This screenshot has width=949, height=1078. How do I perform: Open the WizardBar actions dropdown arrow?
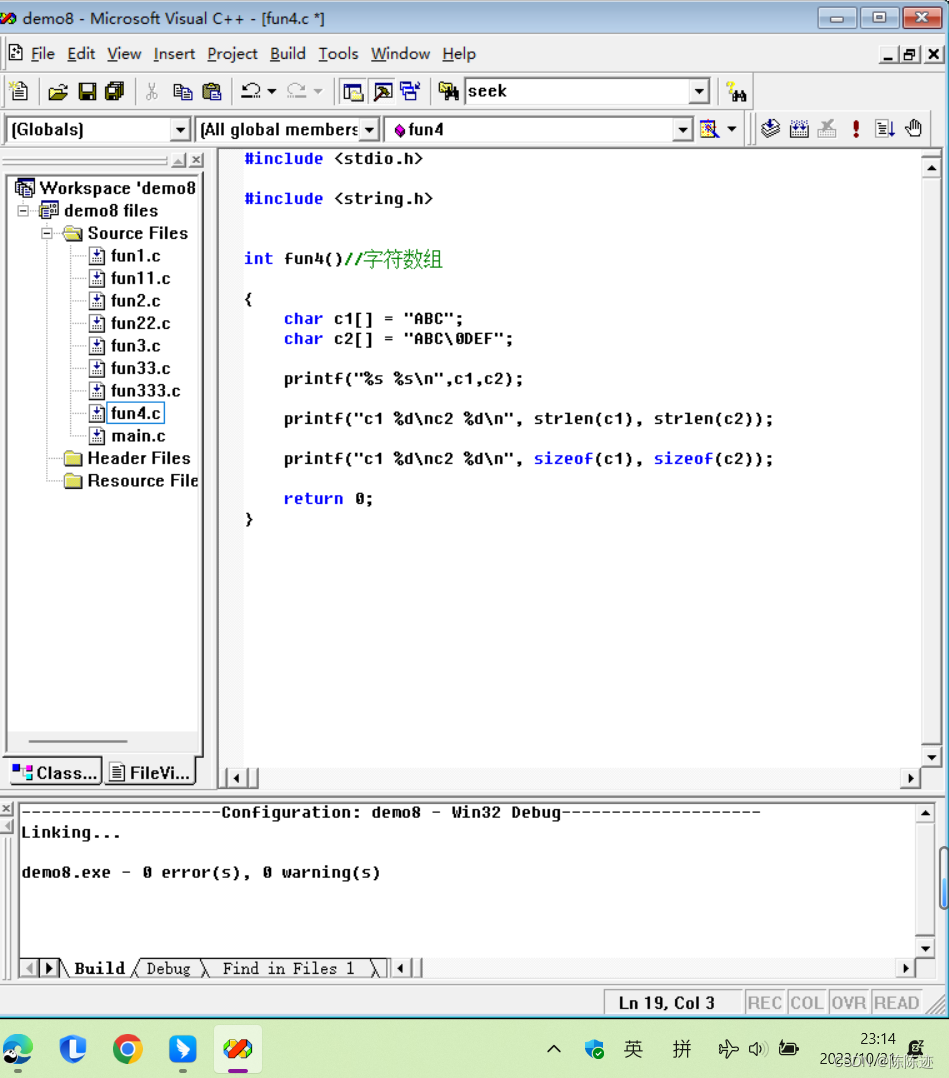732,129
